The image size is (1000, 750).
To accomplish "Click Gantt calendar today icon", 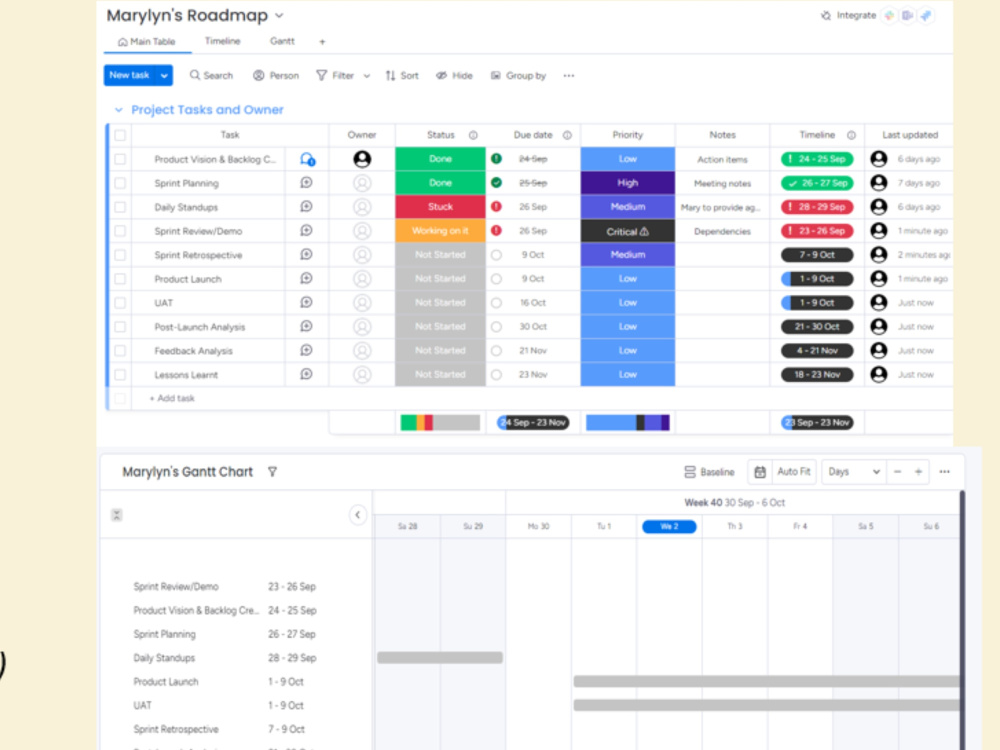I will [x=760, y=472].
